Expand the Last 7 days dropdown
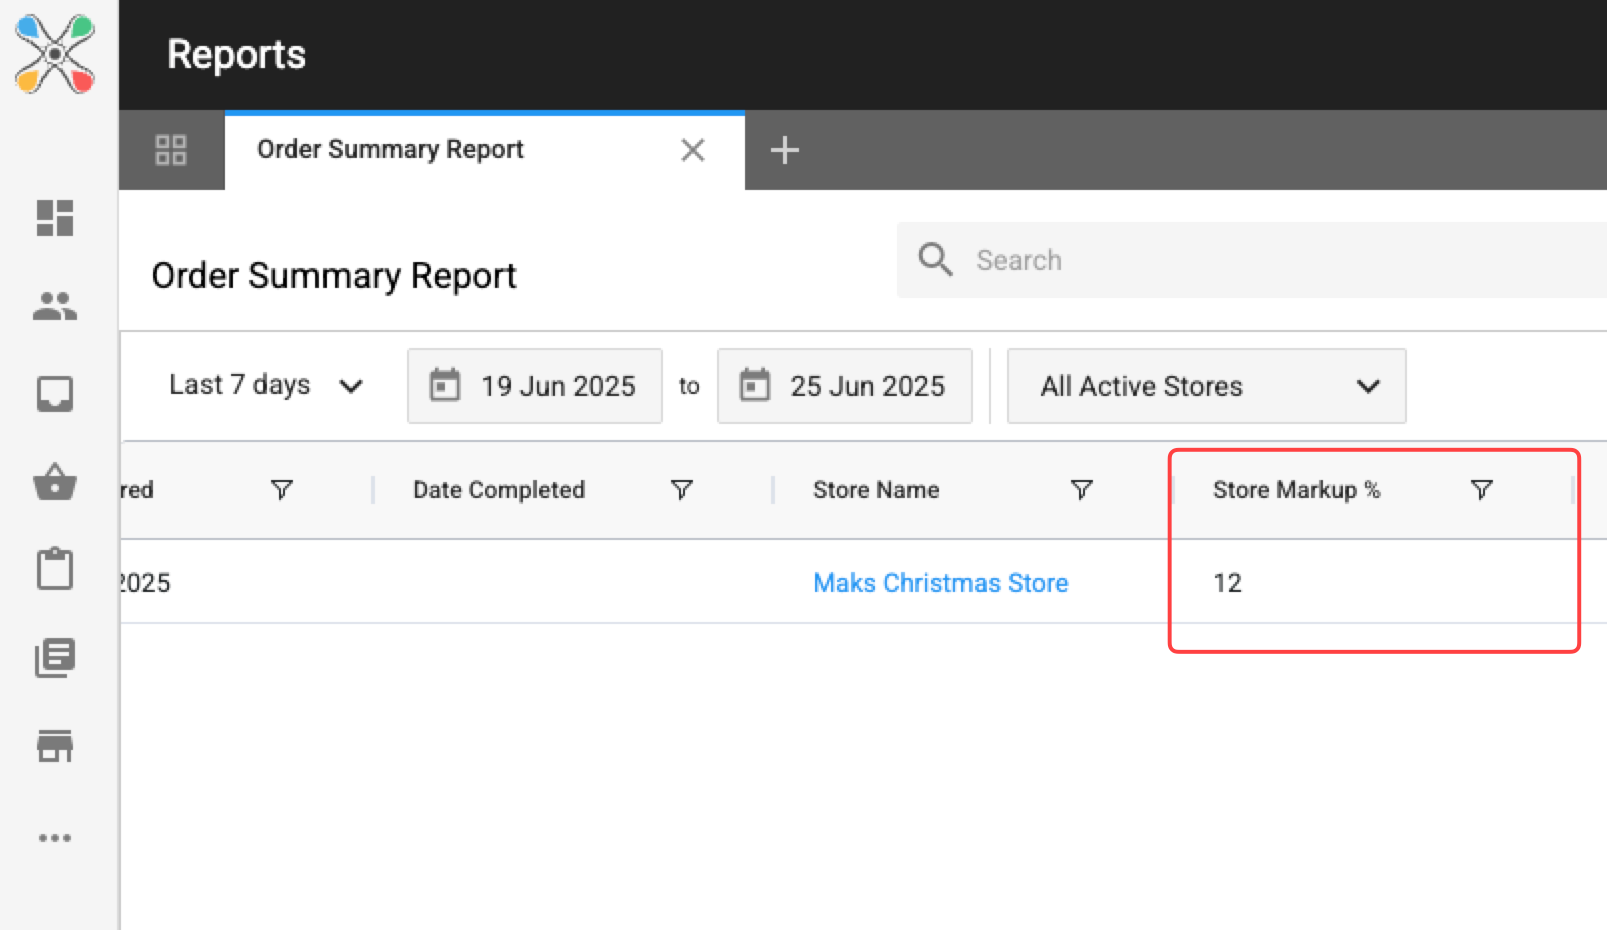This screenshot has height=930, width=1607. [x=266, y=386]
